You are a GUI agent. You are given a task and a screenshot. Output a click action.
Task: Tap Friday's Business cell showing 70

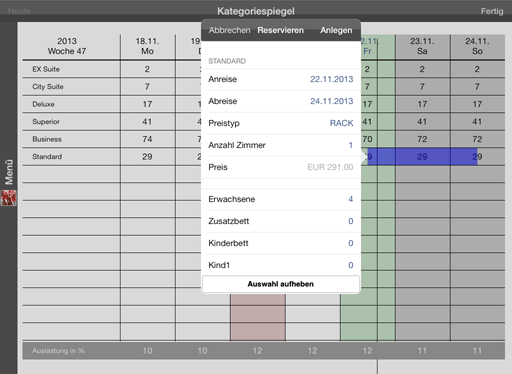click(368, 139)
